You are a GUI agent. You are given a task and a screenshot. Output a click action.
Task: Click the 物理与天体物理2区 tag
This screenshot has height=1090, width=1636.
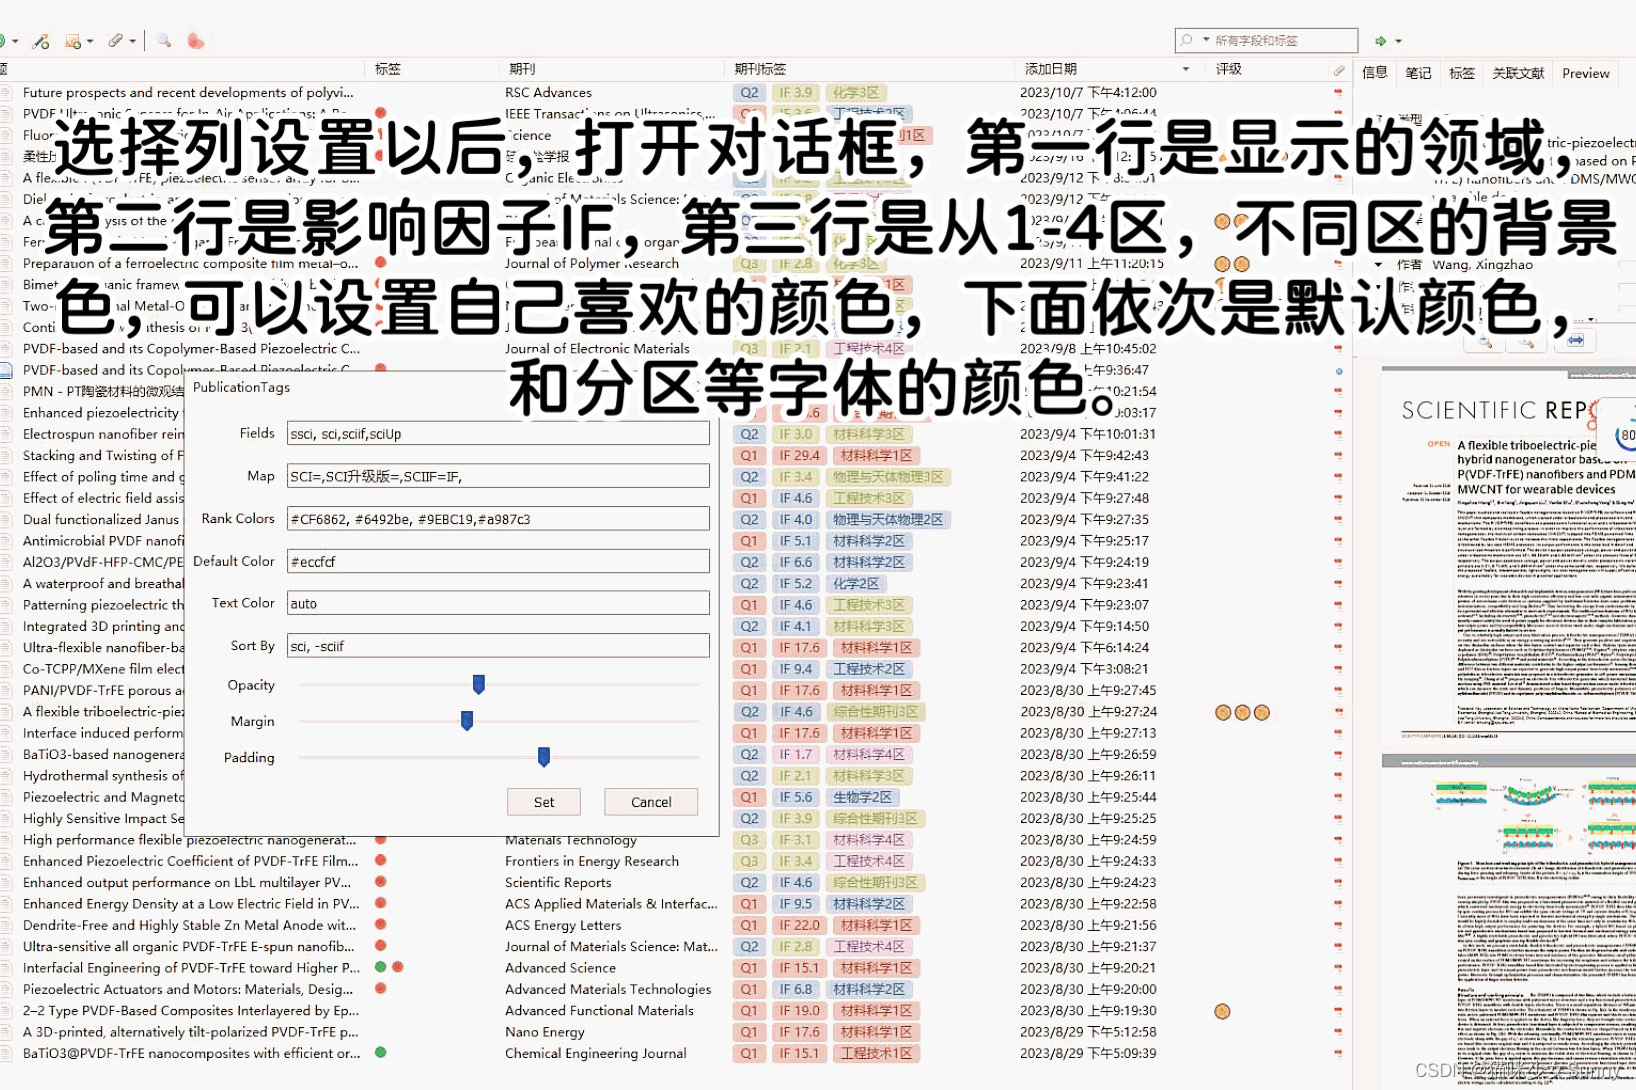888,519
